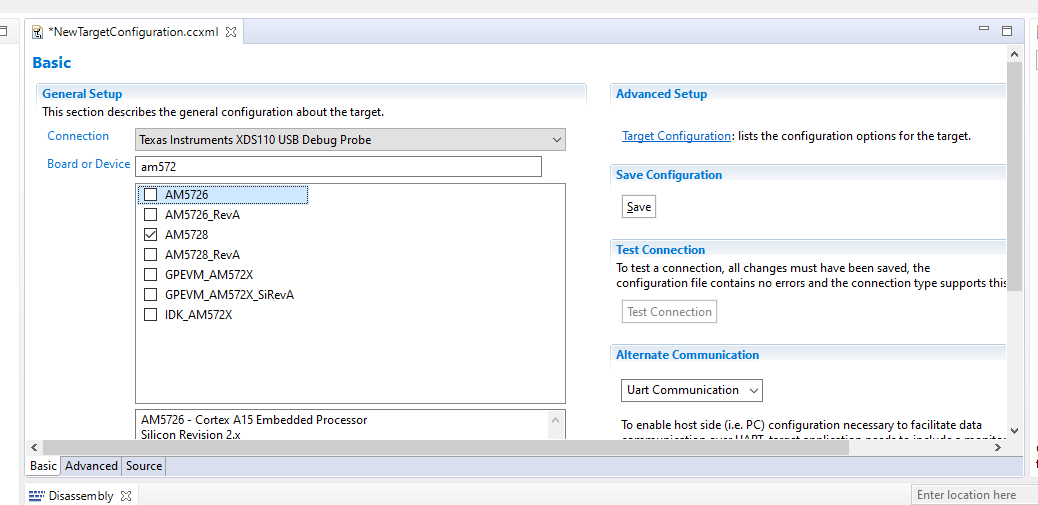The width and height of the screenshot is (1038, 505).
Task: Select the AM5728 label text
Action: point(187,234)
